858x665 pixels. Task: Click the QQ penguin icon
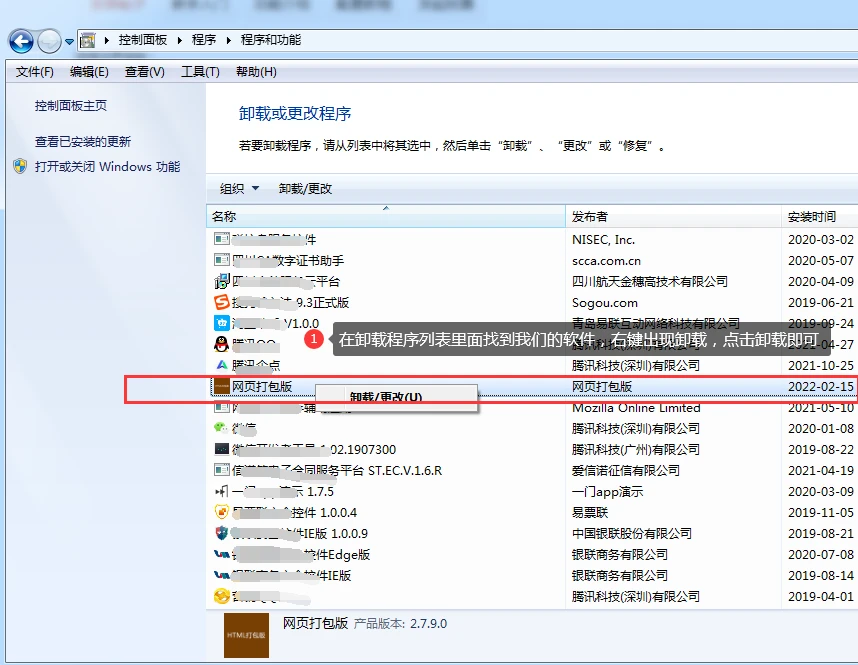pos(222,344)
